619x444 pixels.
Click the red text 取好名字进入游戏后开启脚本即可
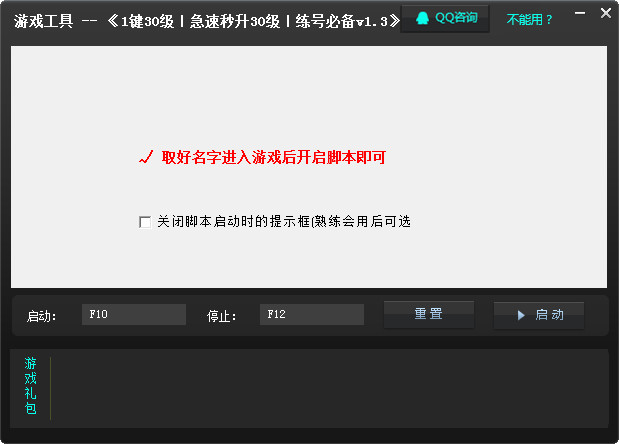273,157
